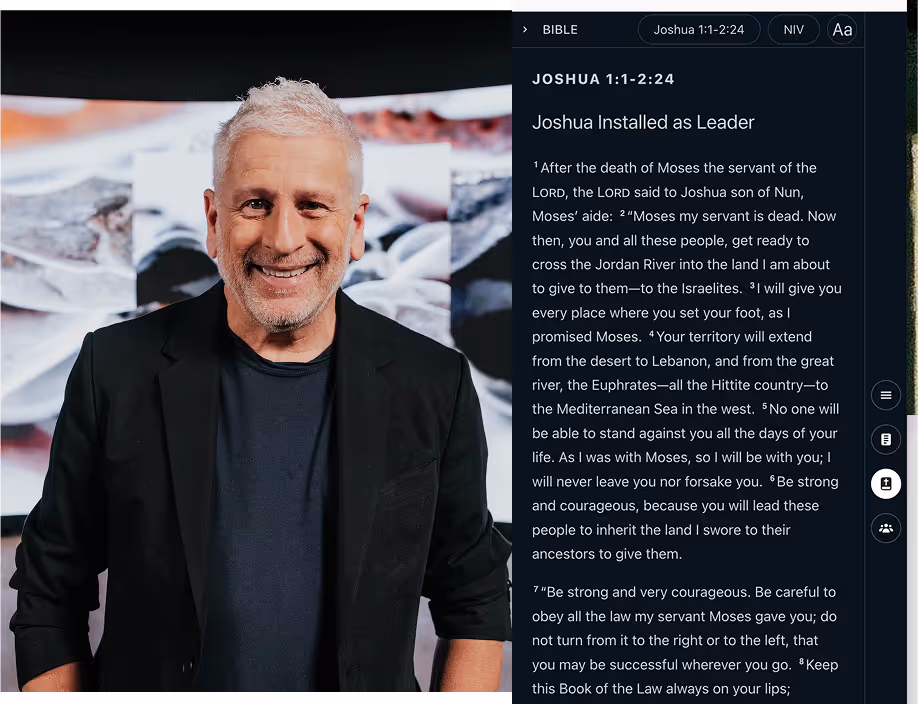The image size is (918, 704).
Task: Open the notes document sidebar icon
Action: click(886, 439)
